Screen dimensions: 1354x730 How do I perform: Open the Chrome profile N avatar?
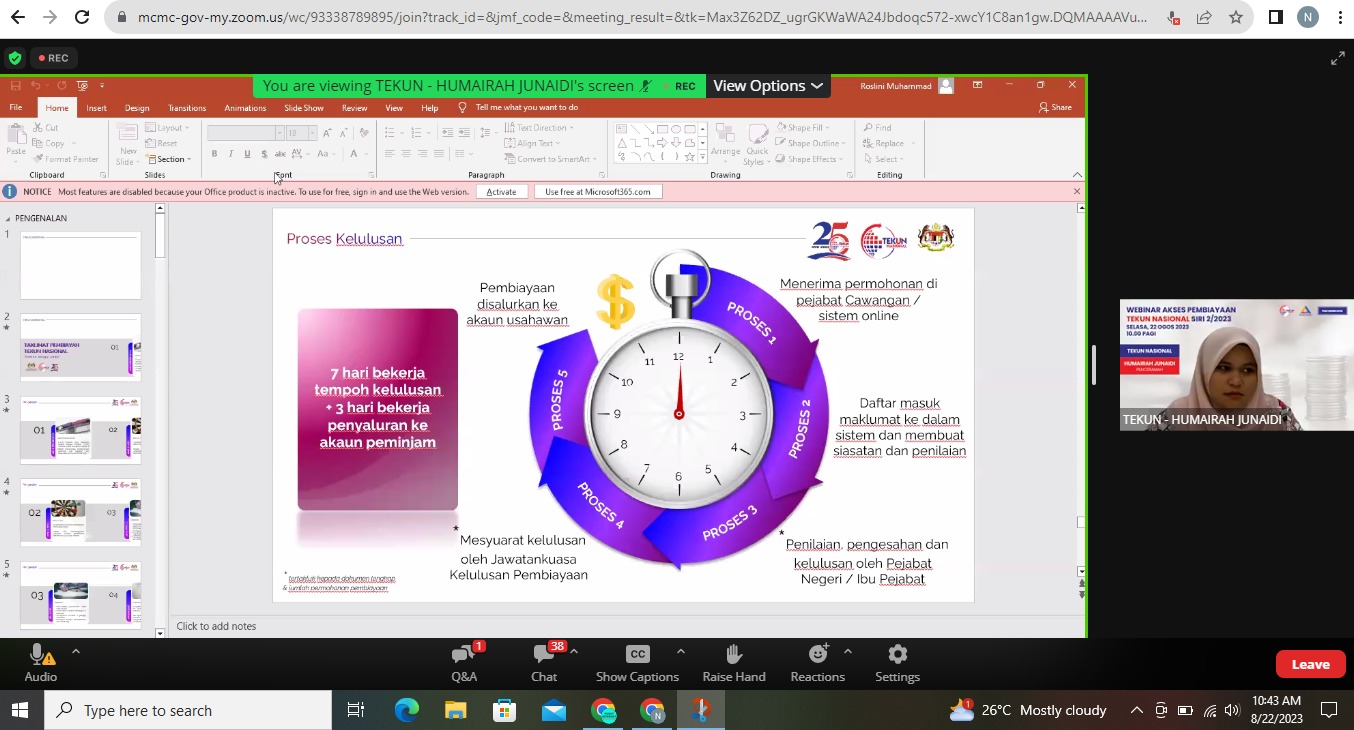[x=1307, y=17]
